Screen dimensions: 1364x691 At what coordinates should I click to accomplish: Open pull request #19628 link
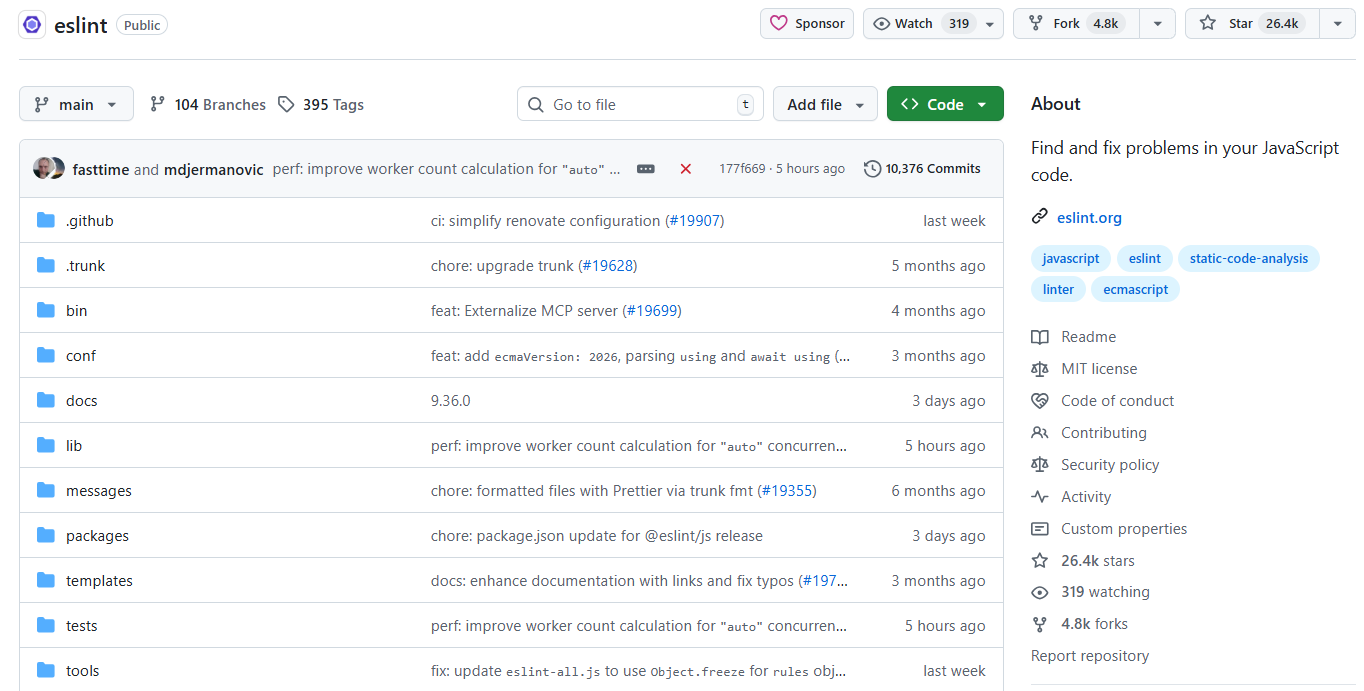tap(607, 266)
